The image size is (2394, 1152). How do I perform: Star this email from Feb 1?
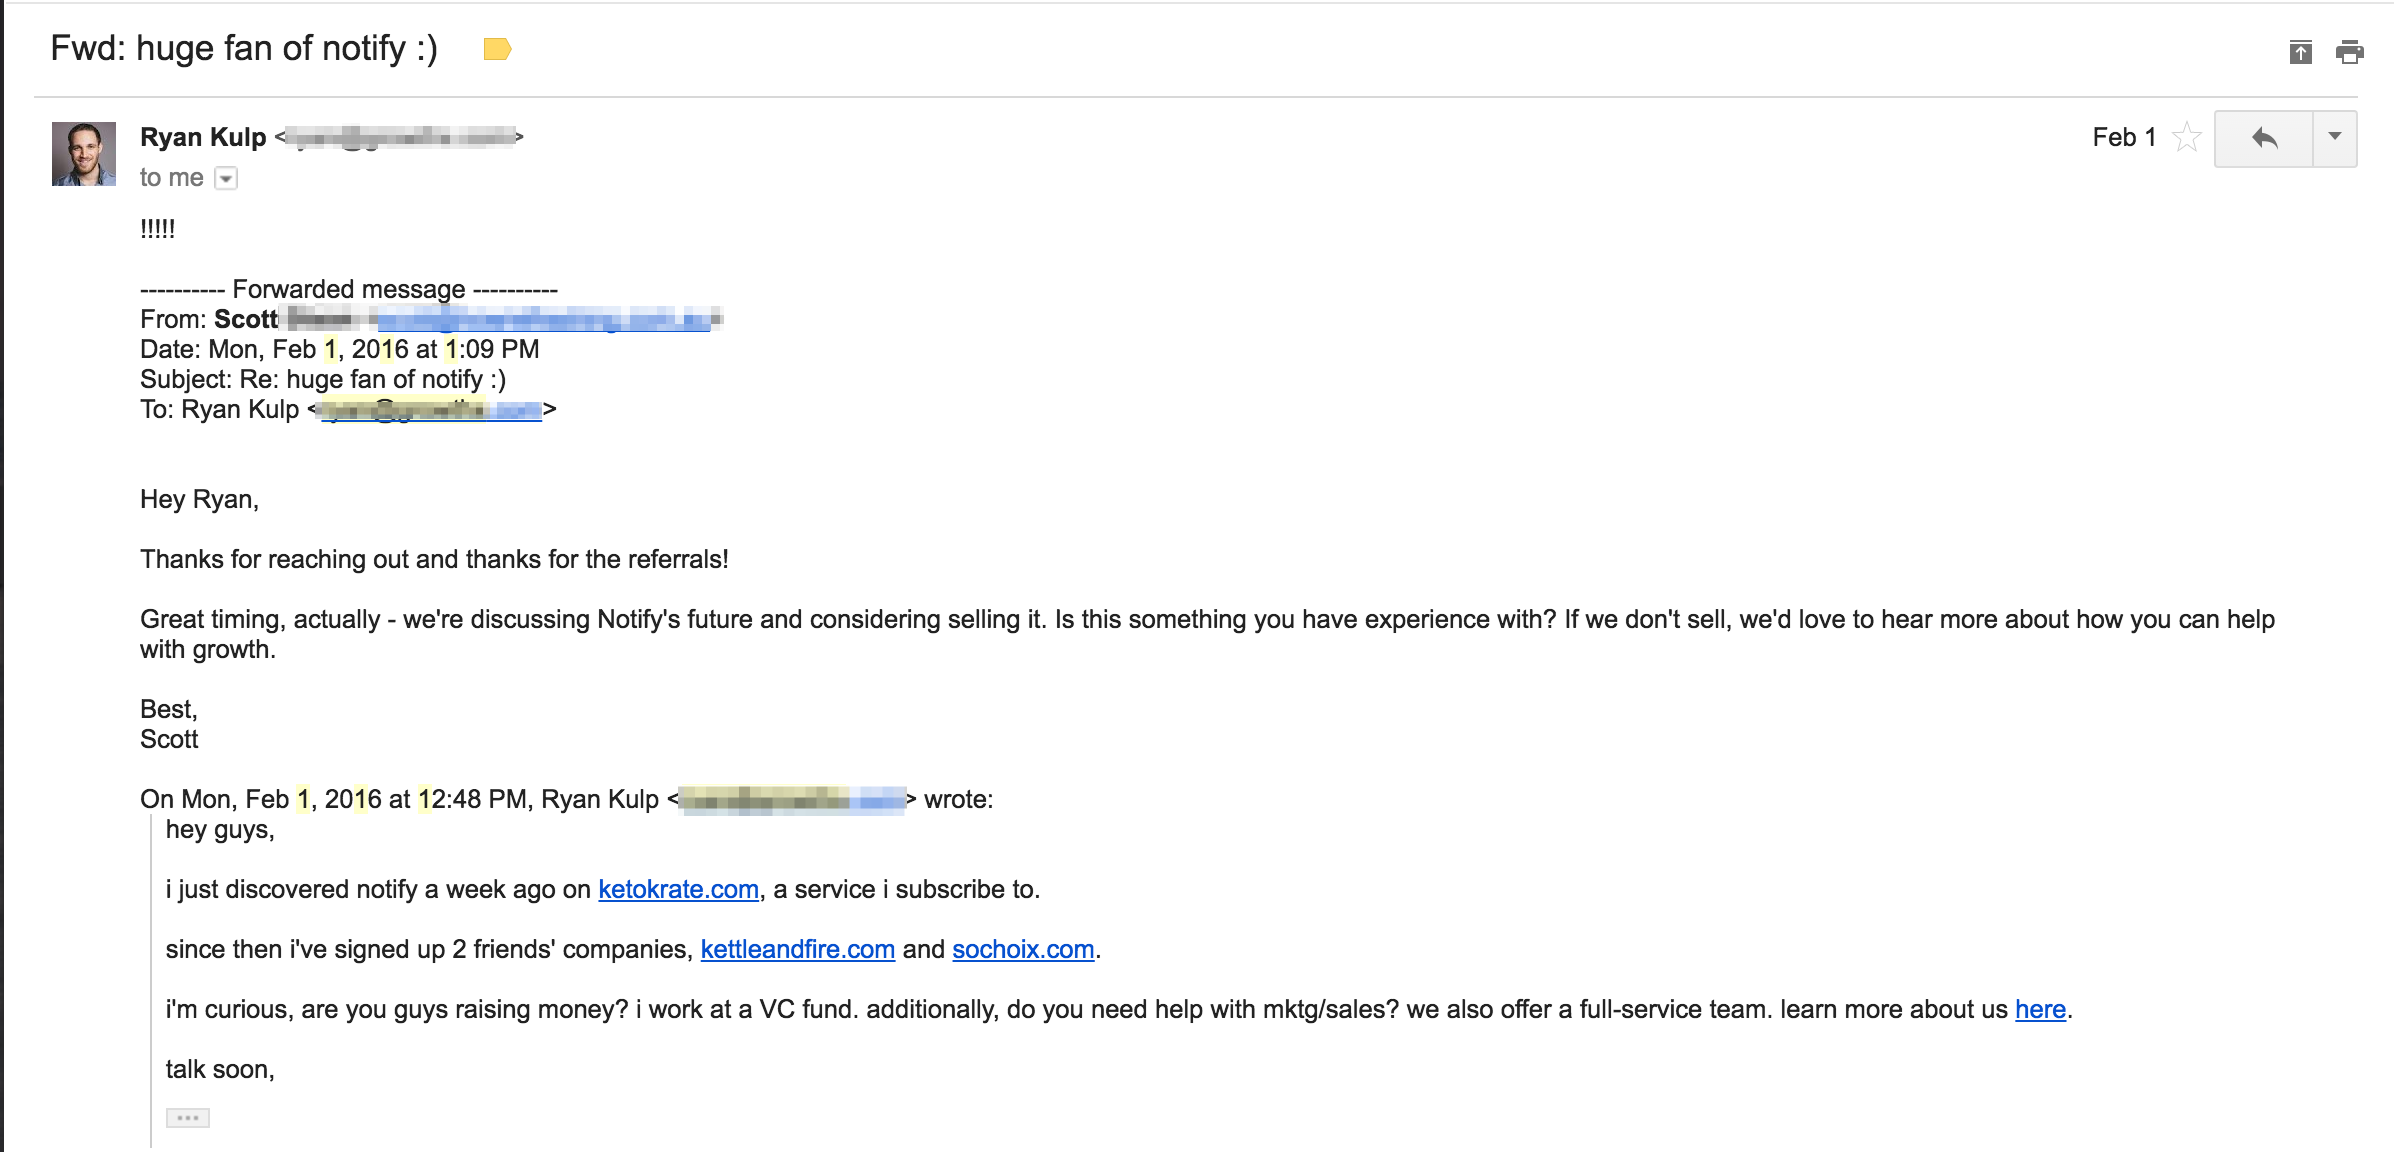click(2186, 137)
